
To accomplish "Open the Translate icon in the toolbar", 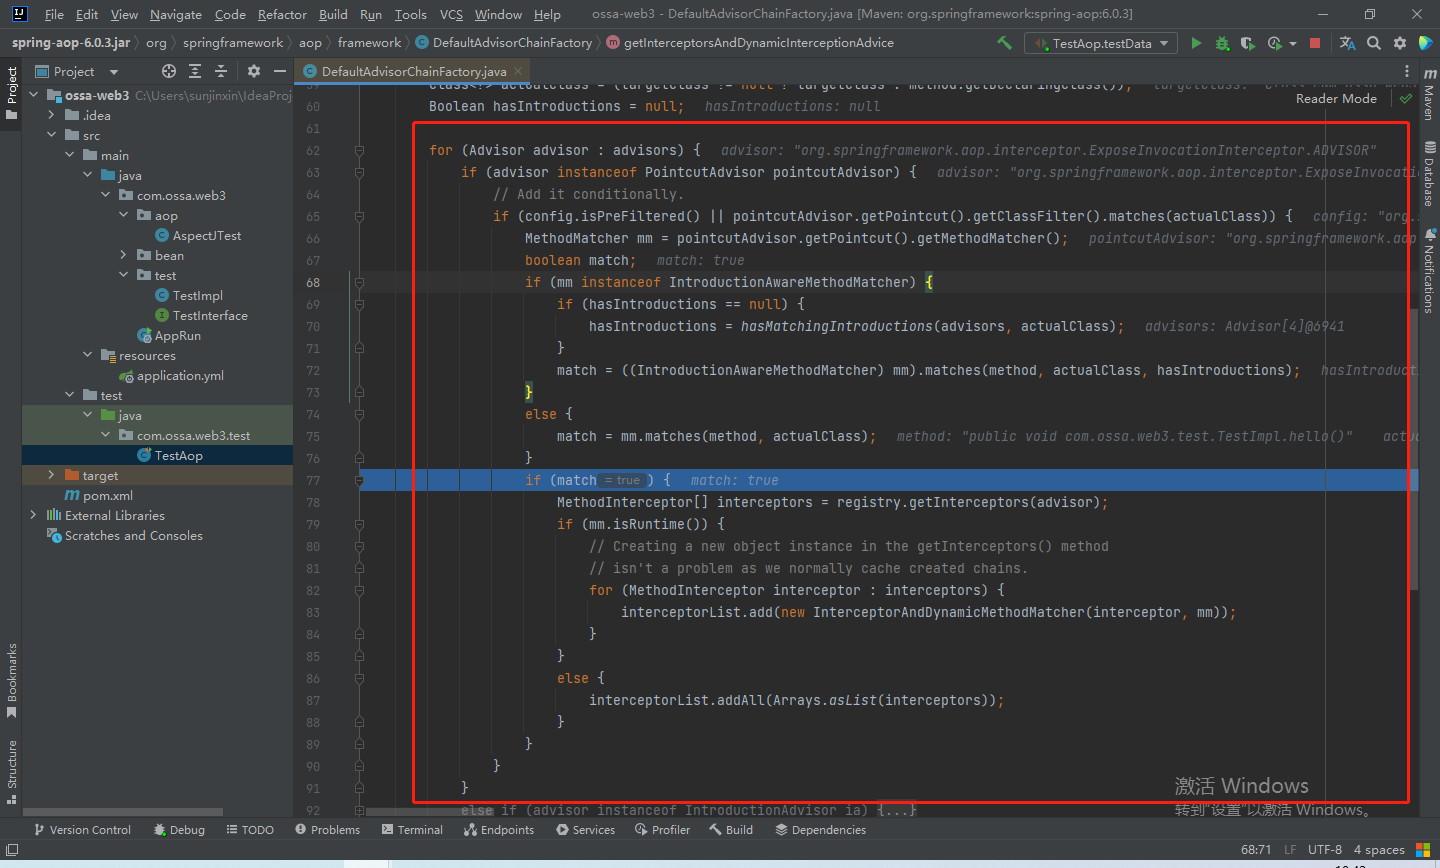I will coord(1347,43).
